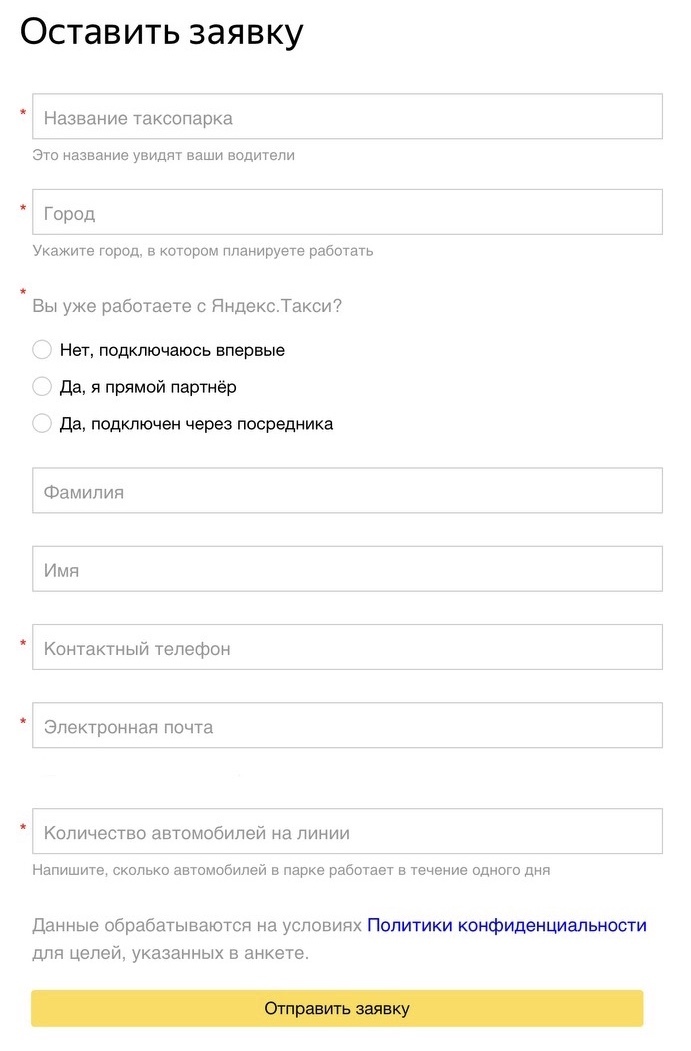The image size is (691, 1051).
Task: Click hint text about the planned work city
Action: [203, 251]
